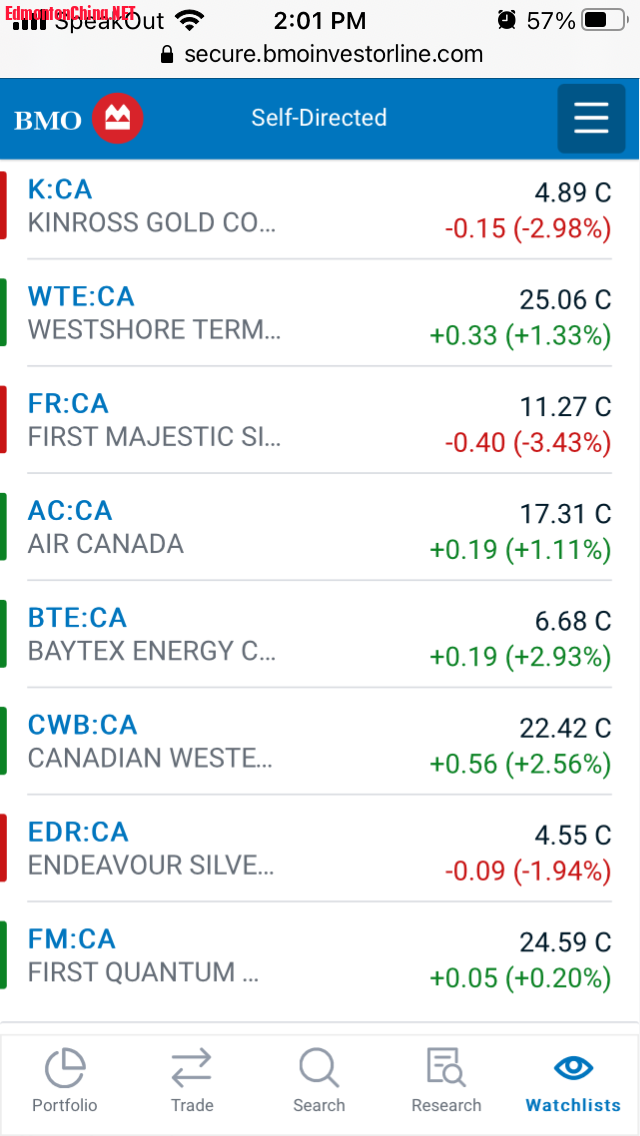Tap the lock icon in address bar
Image resolution: width=640 pixels, height=1136 pixels.
tap(167, 55)
